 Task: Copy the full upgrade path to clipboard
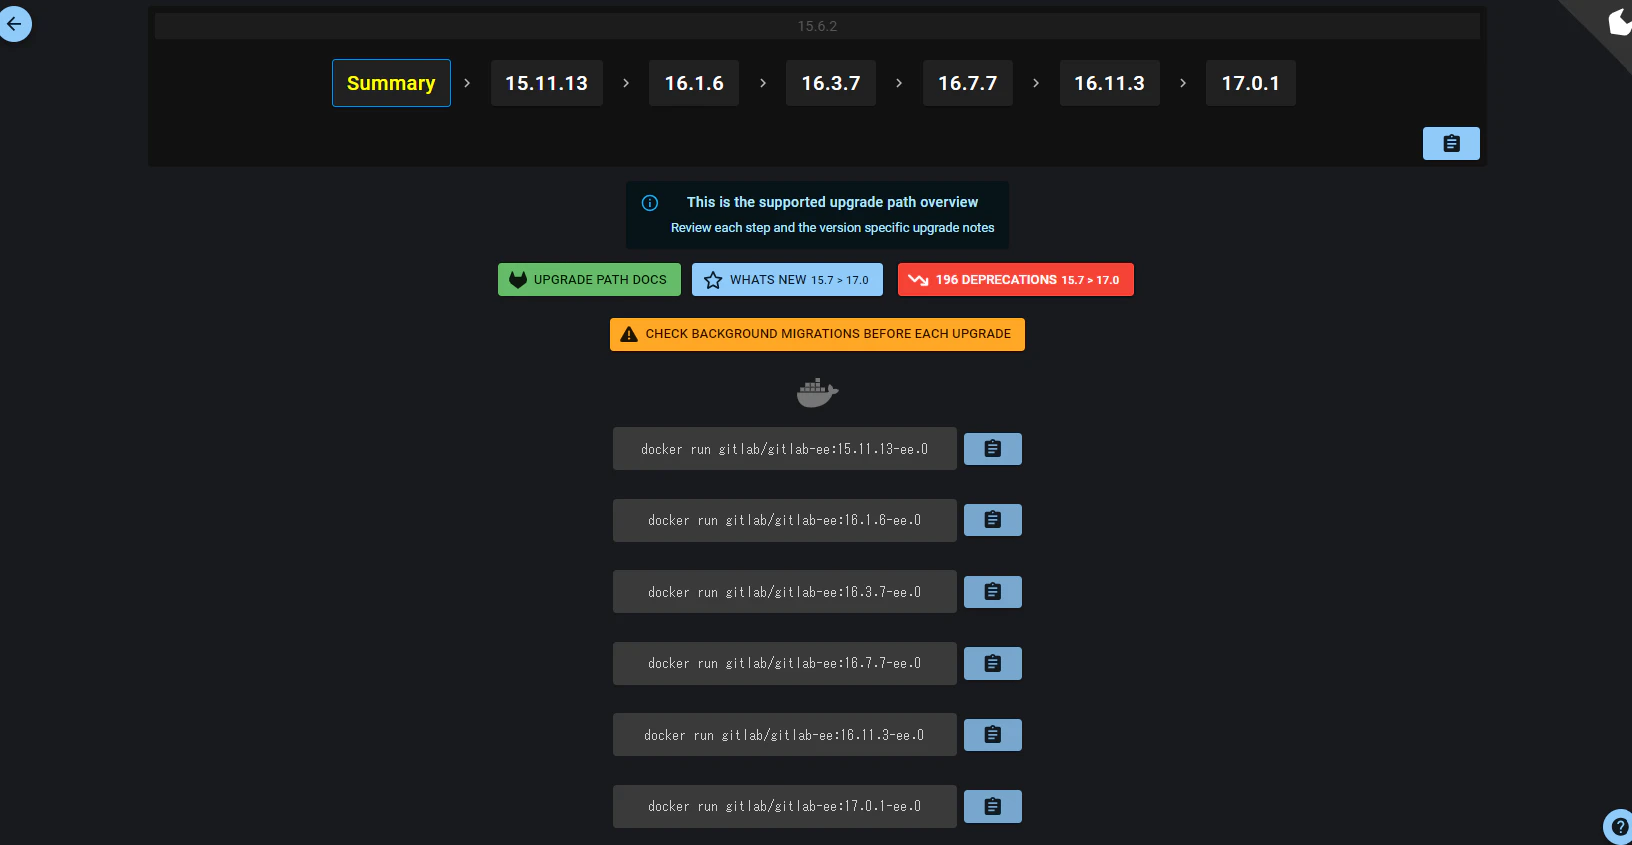point(1451,144)
